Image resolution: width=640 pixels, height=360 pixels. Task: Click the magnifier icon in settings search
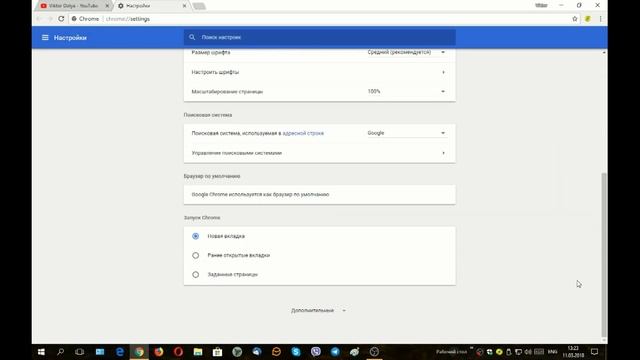pos(192,37)
